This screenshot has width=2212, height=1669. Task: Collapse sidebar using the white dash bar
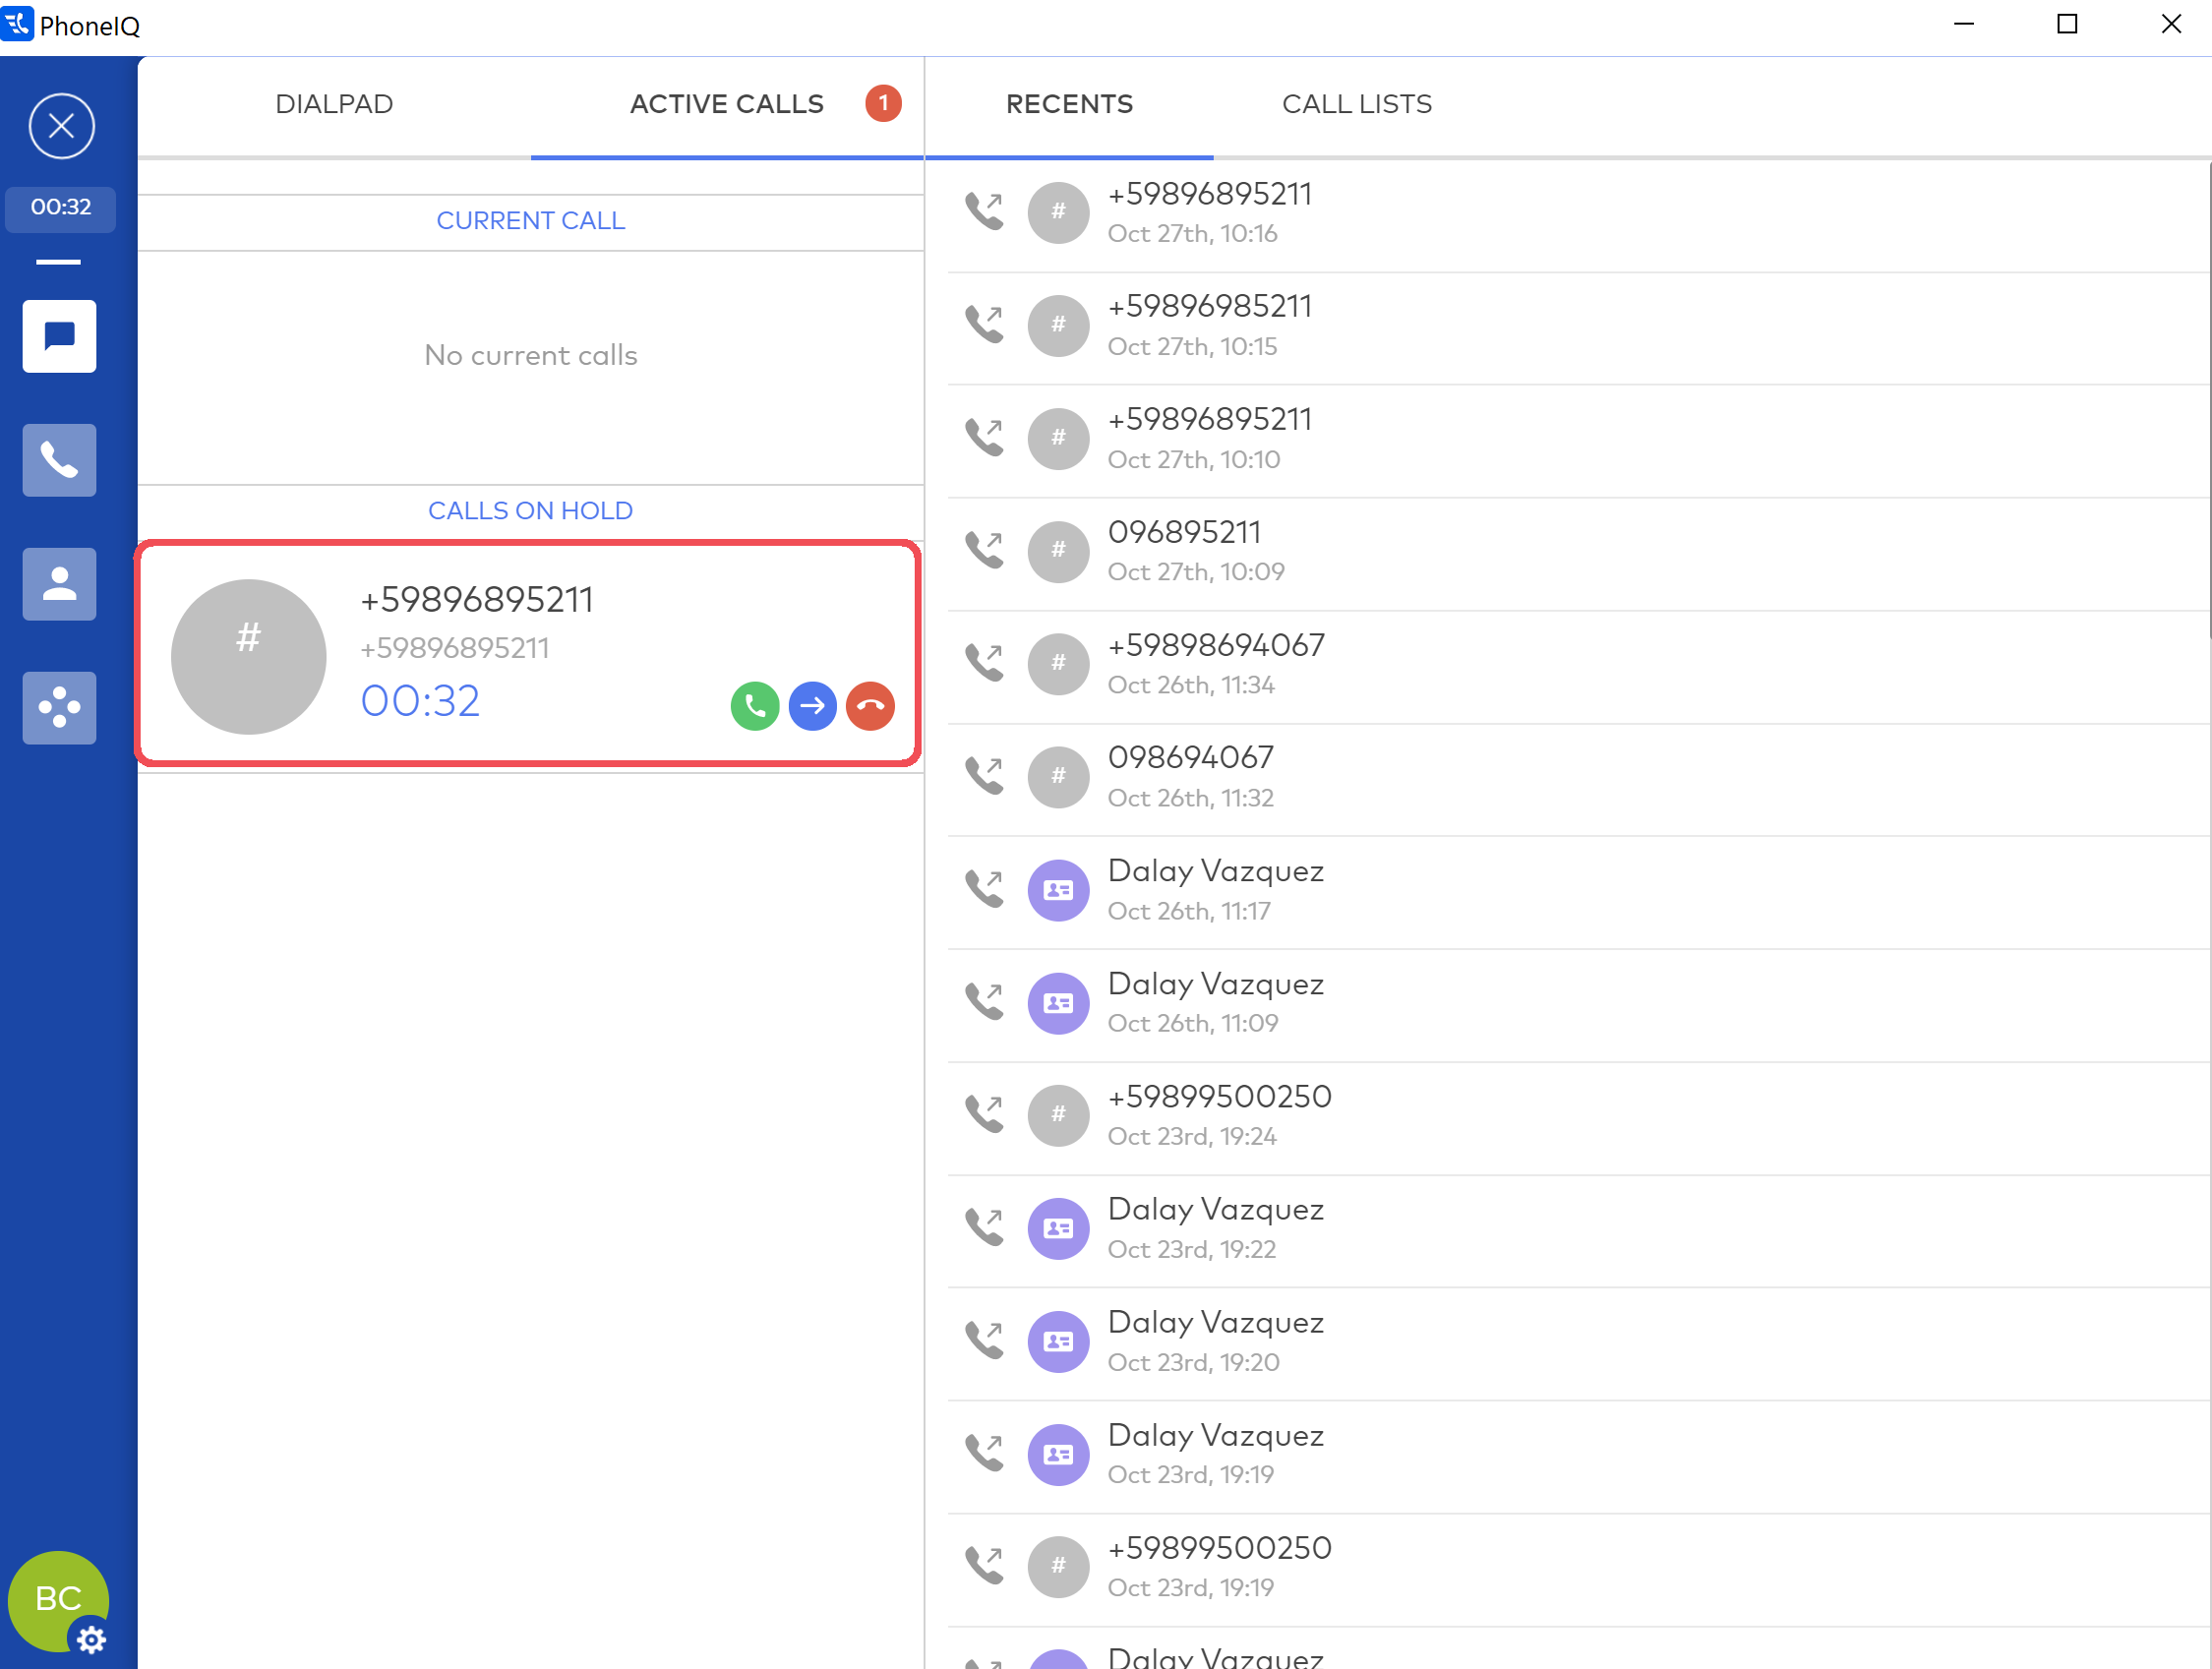59,262
